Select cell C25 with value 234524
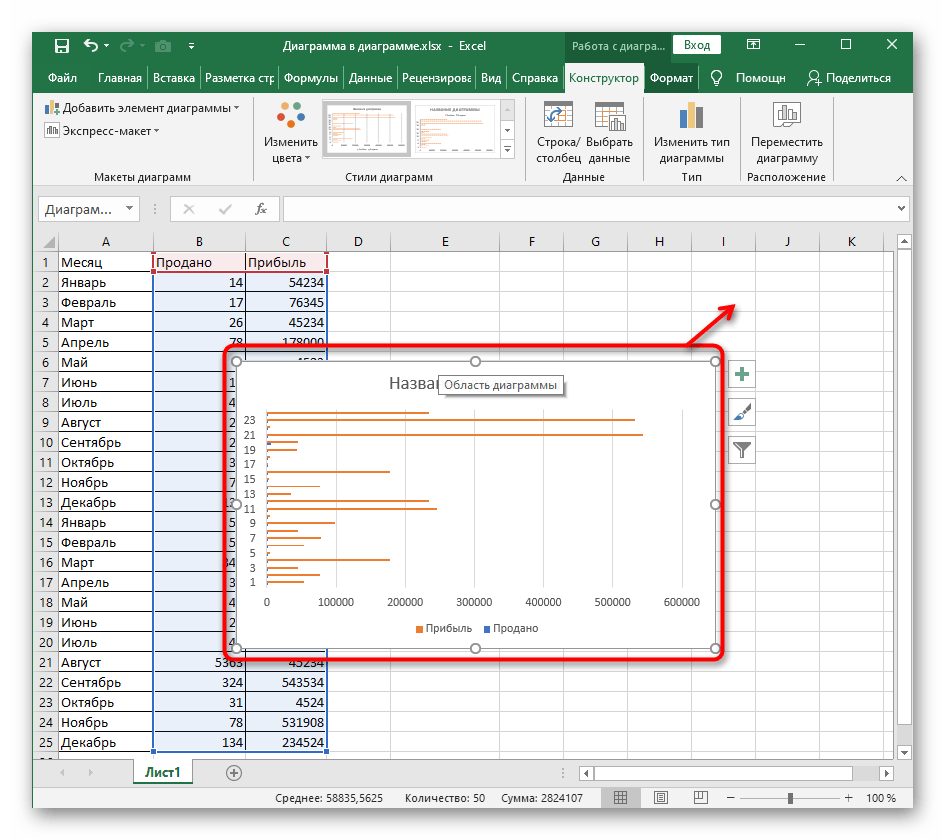 [x=286, y=742]
